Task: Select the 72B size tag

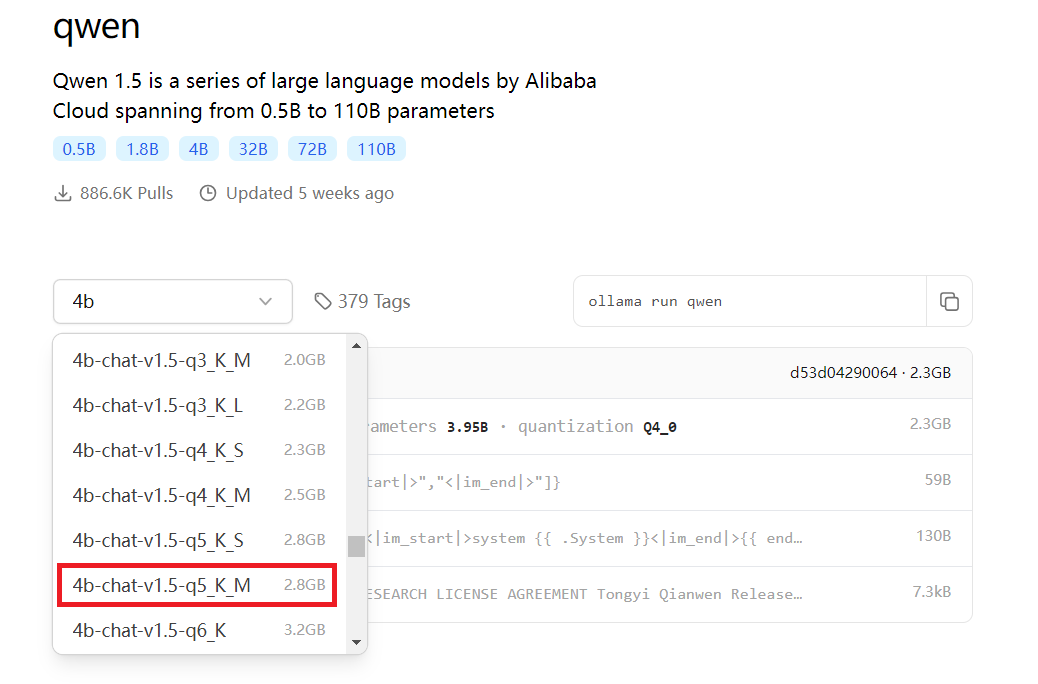Action: click(x=312, y=149)
